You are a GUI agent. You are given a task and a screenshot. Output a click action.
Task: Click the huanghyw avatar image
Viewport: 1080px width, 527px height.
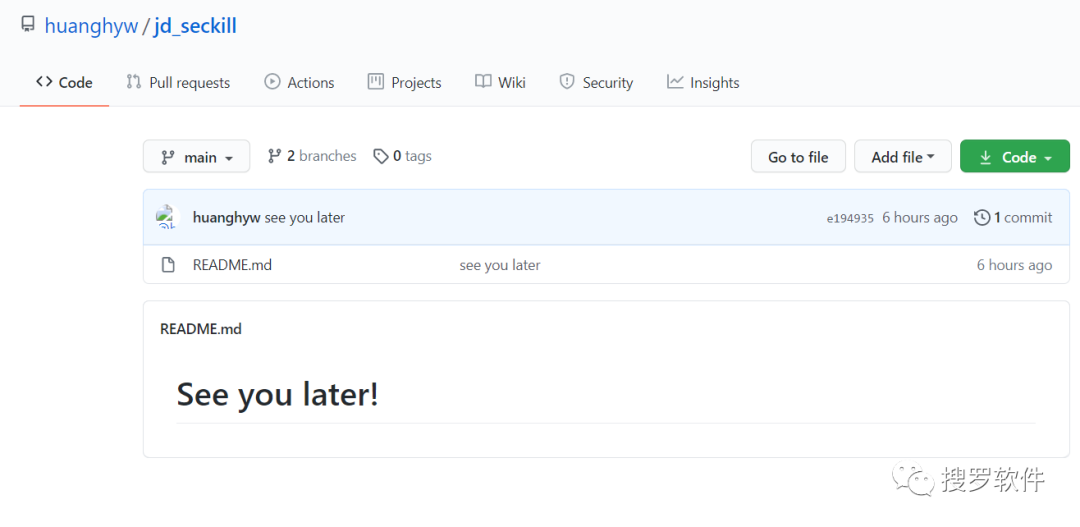[x=167, y=218]
